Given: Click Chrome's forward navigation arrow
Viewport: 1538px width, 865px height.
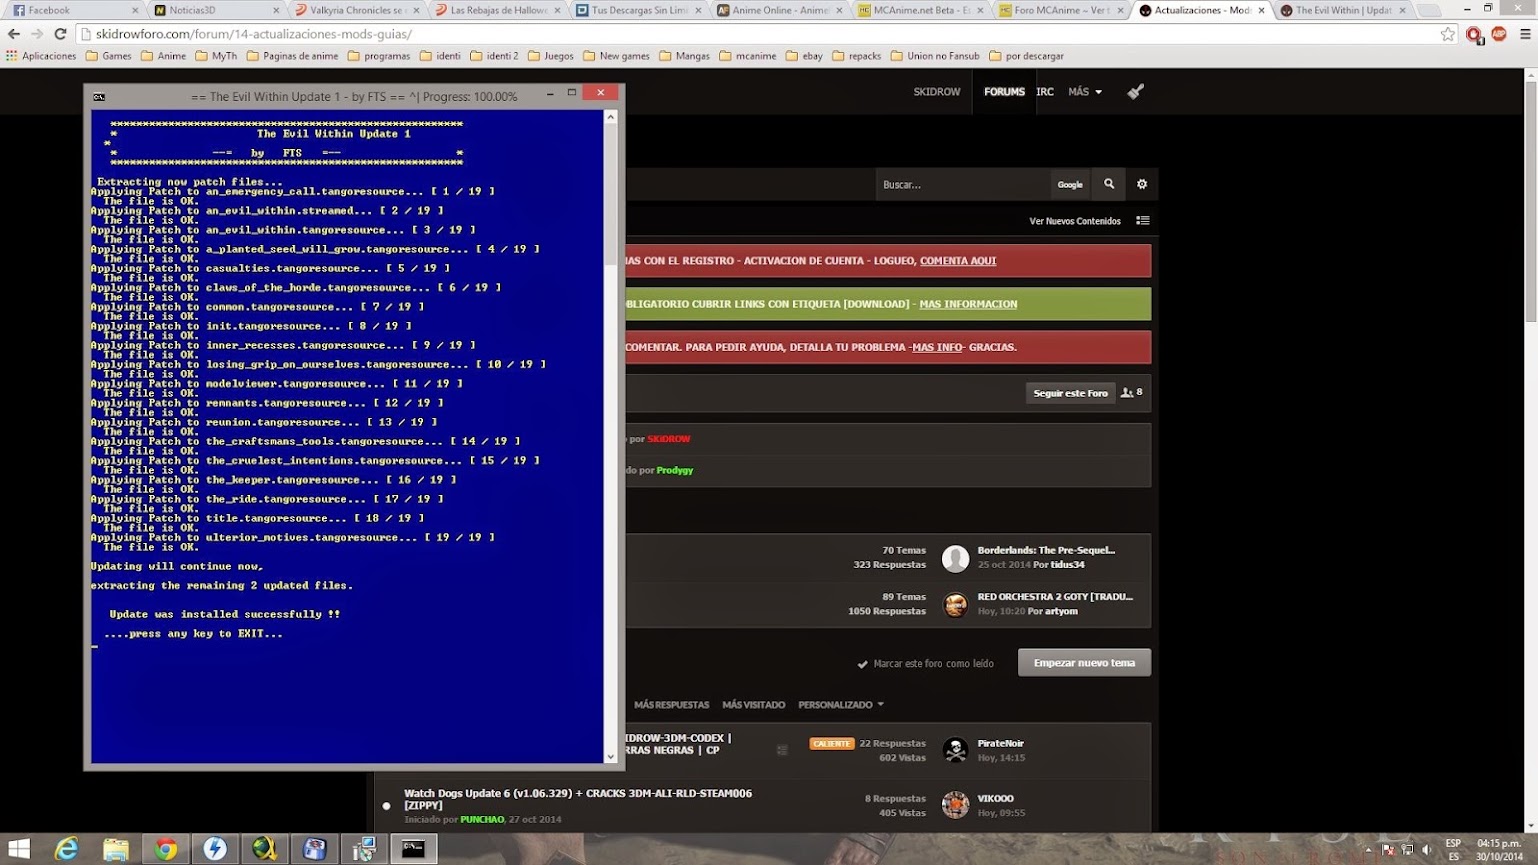Looking at the screenshot, I should coord(37,33).
